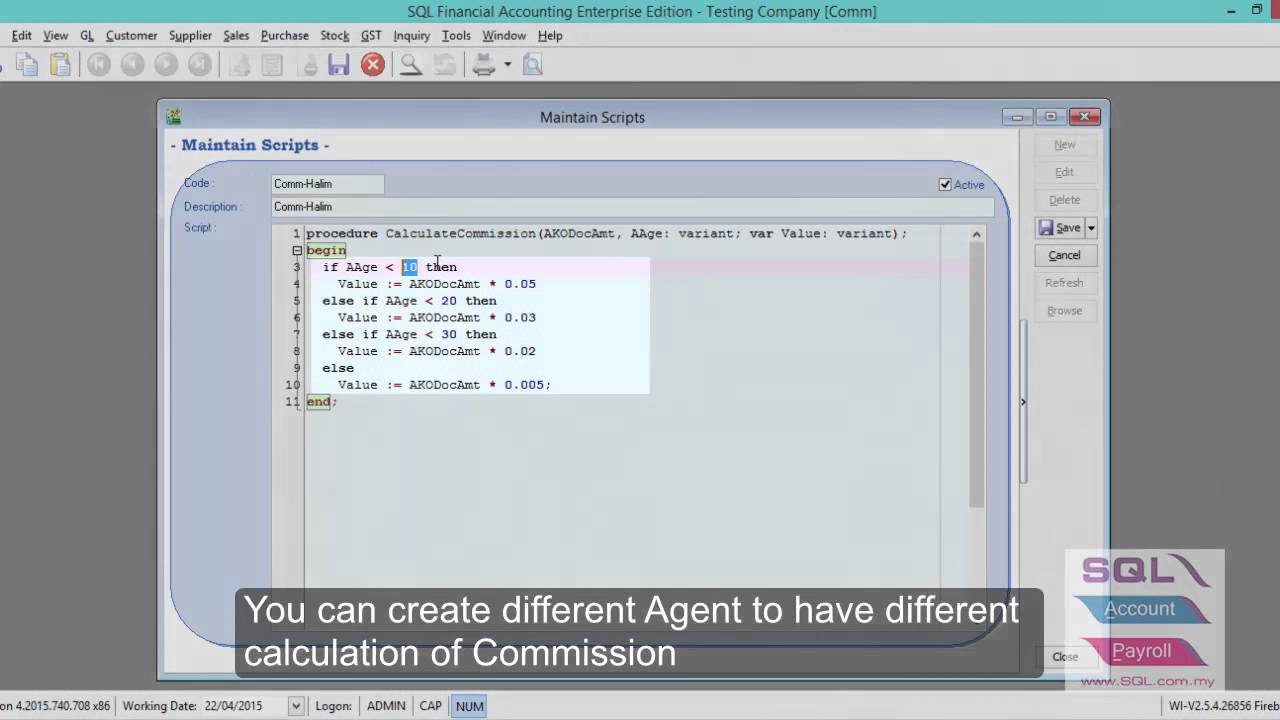Click the New button in side panel
This screenshot has width=1280, height=720.
1064,145
